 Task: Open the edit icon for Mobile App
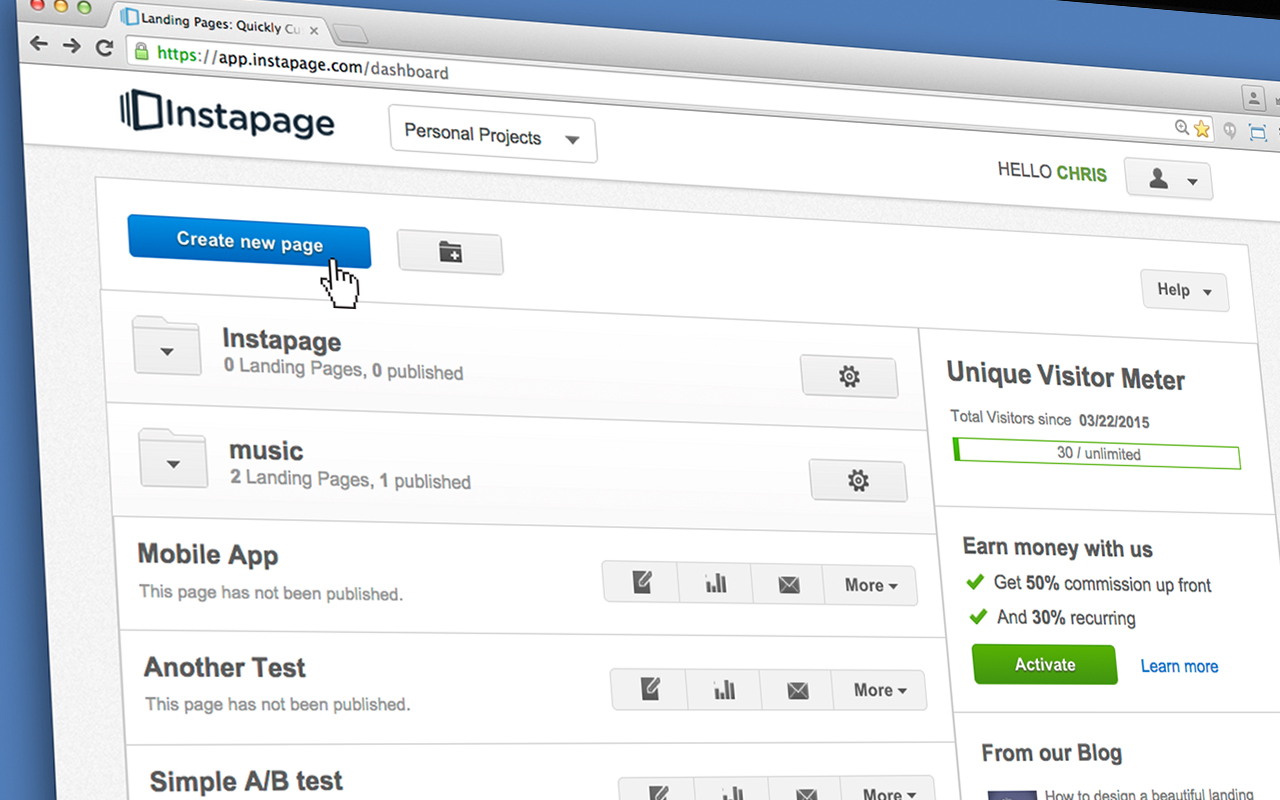[x=640, y=581]
